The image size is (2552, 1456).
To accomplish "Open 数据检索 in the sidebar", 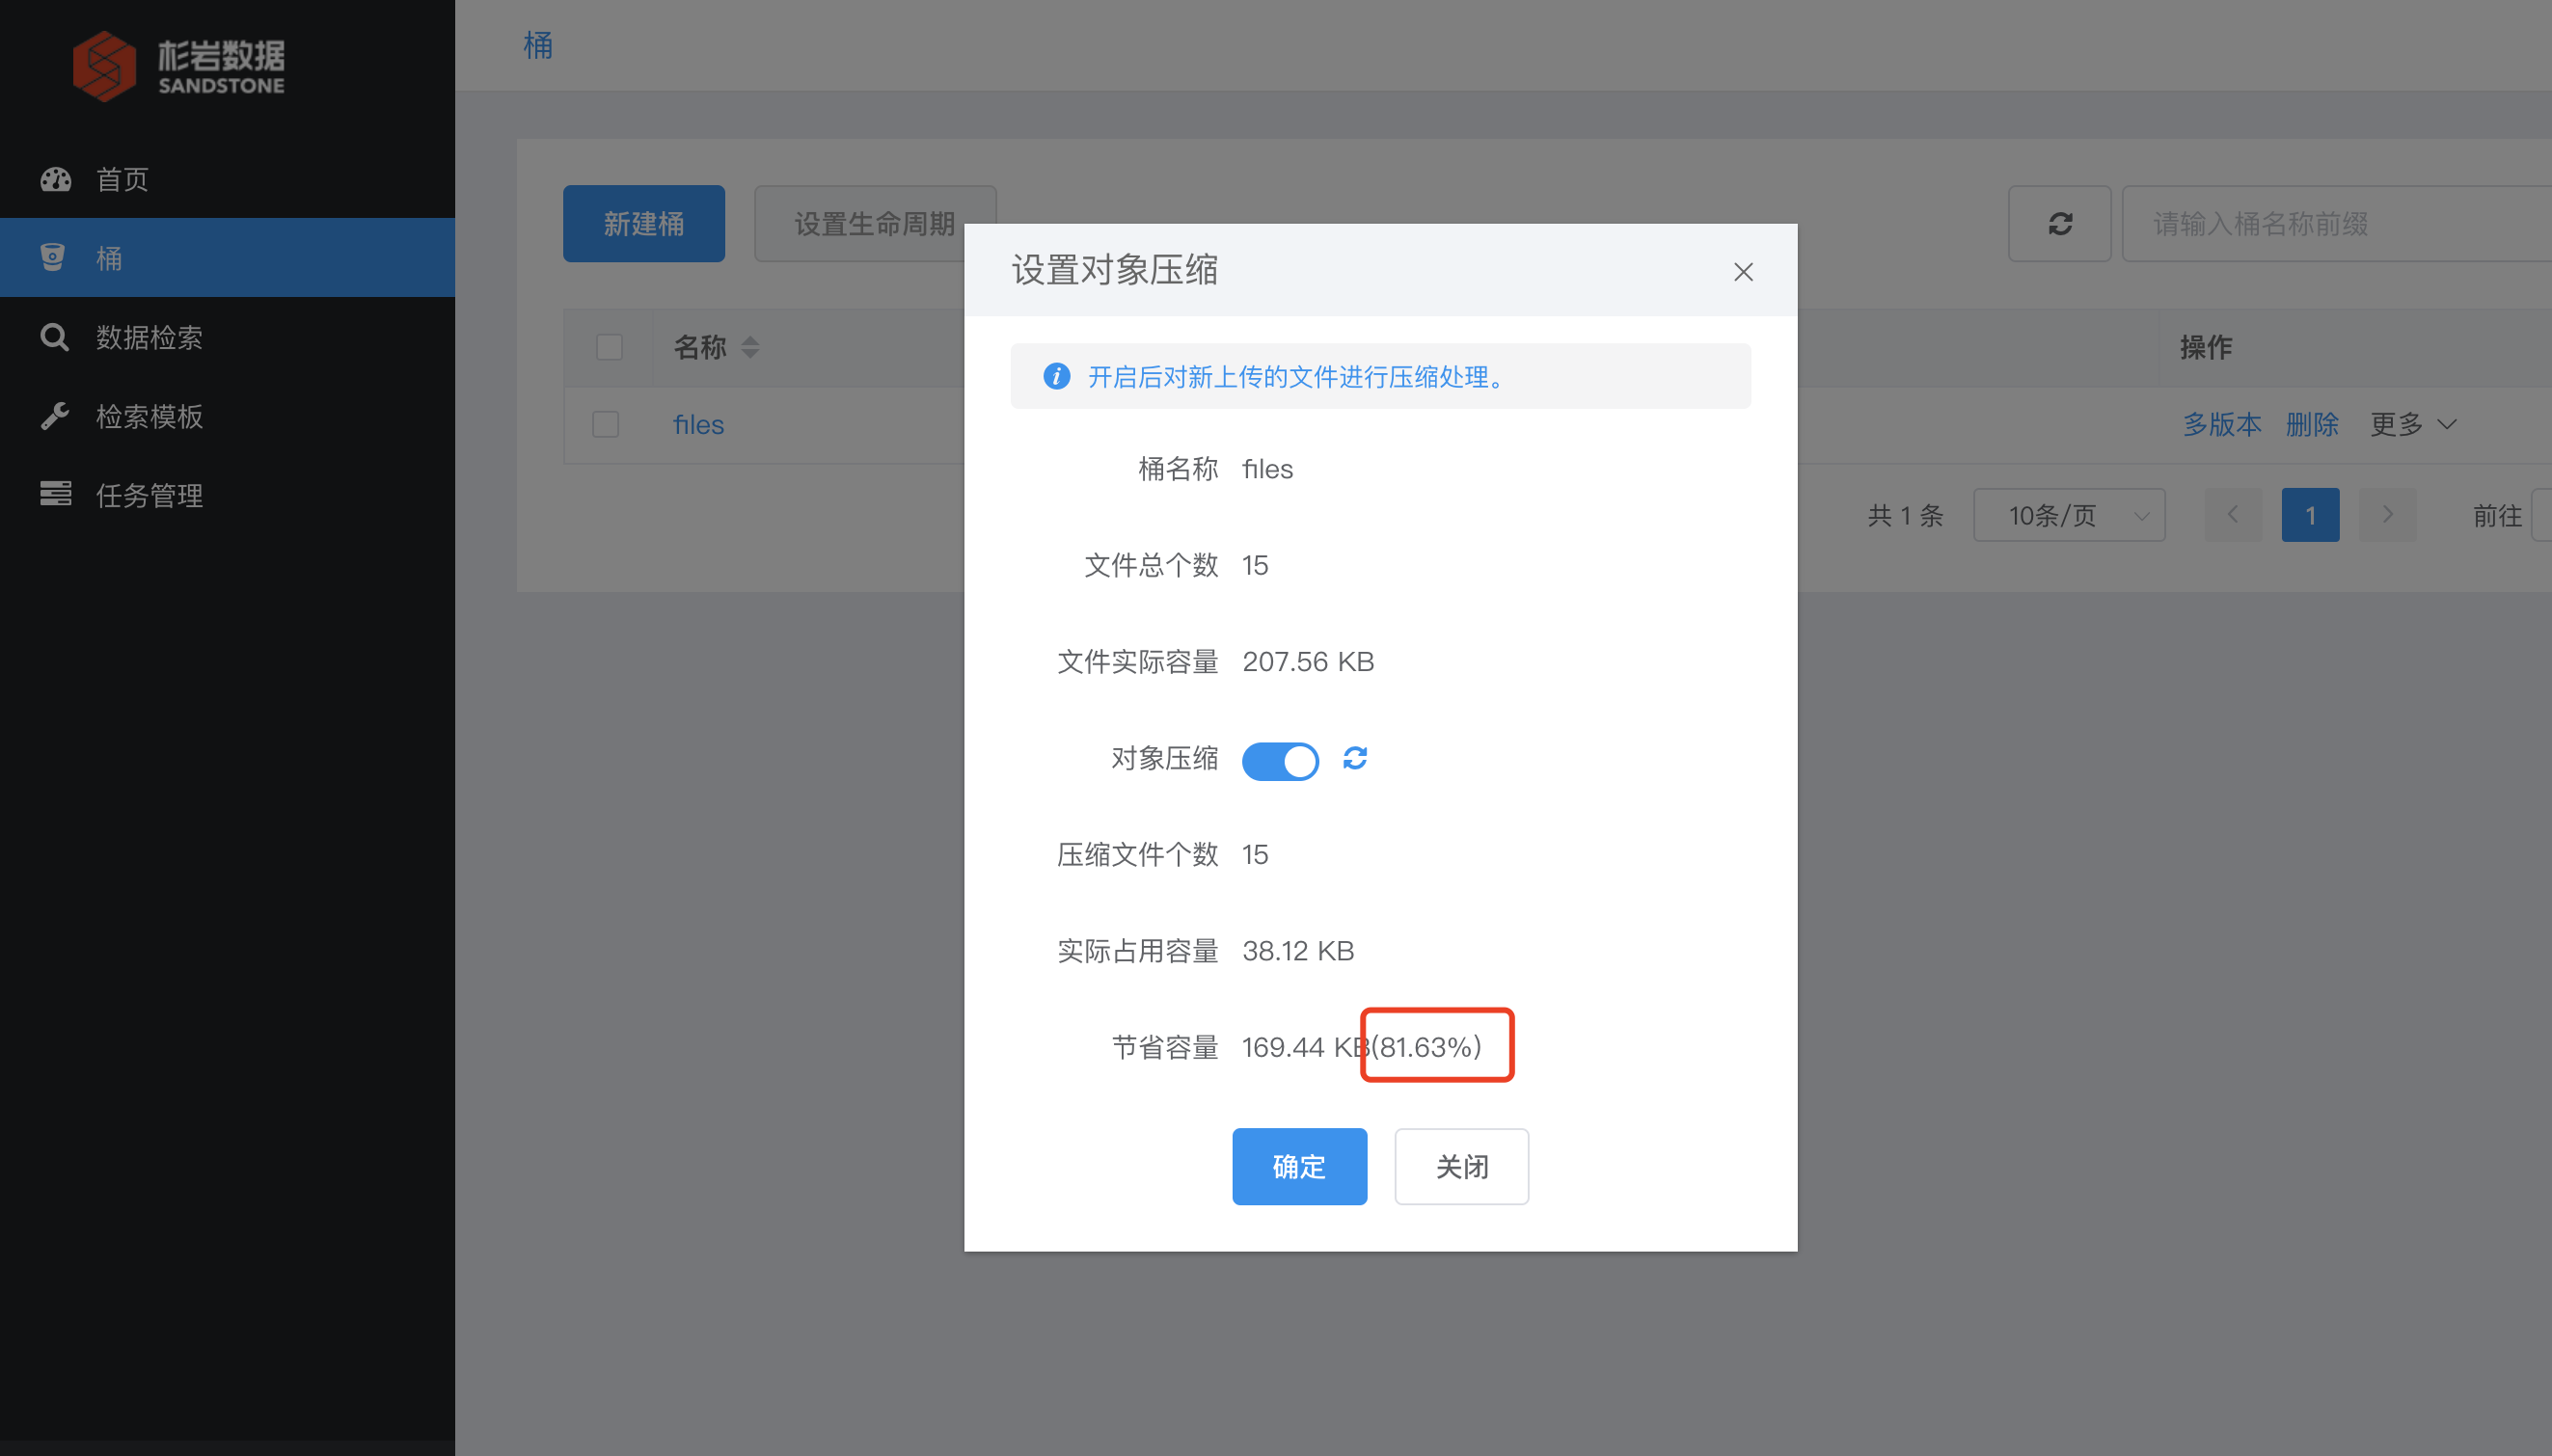I will coord(227,337).
